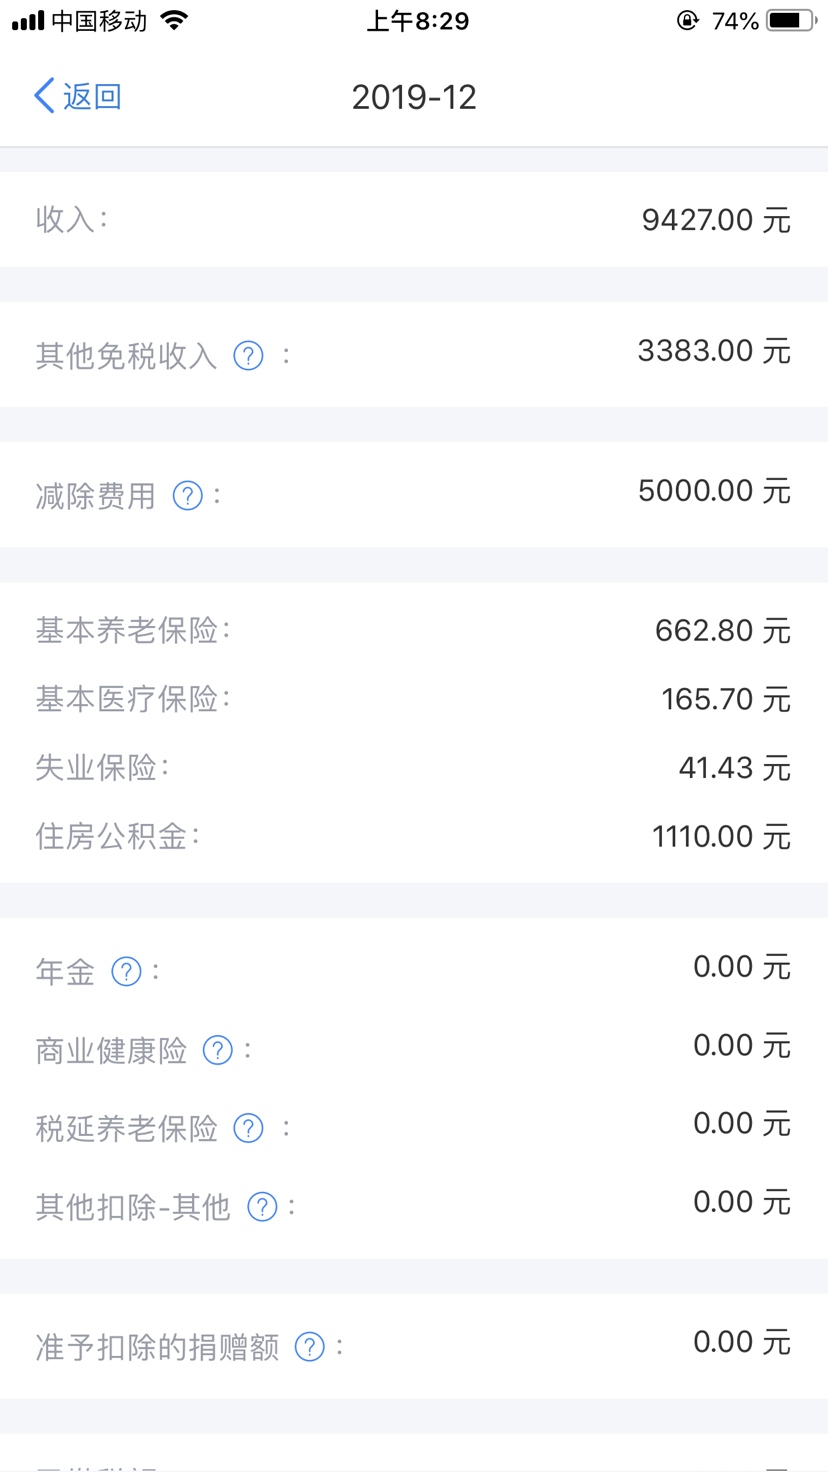Tap the 减除费用 amount 5000.00 元

click(714, 491)
